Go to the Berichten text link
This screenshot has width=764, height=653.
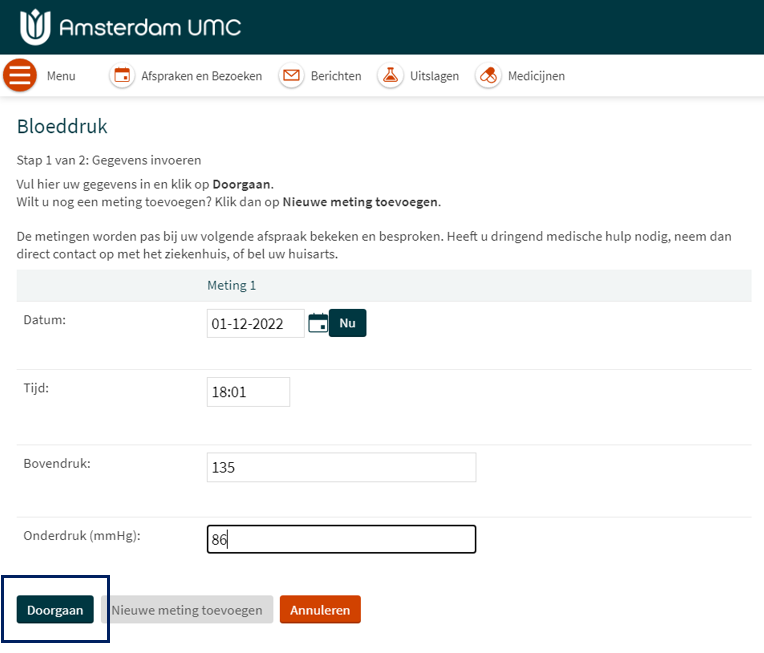(335, 76)
